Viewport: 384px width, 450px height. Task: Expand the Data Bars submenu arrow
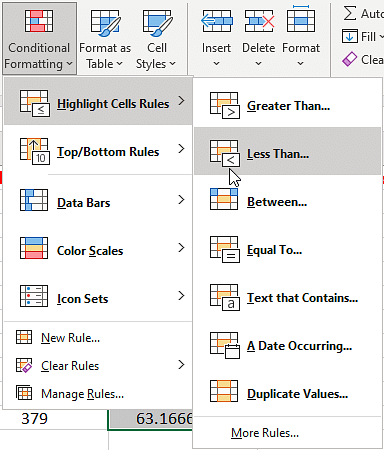tap(181, 200)
